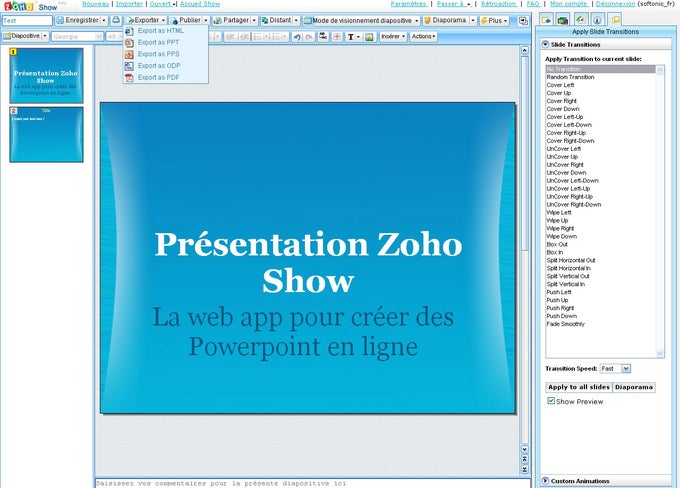Open the Plus menu

point(494,20)
